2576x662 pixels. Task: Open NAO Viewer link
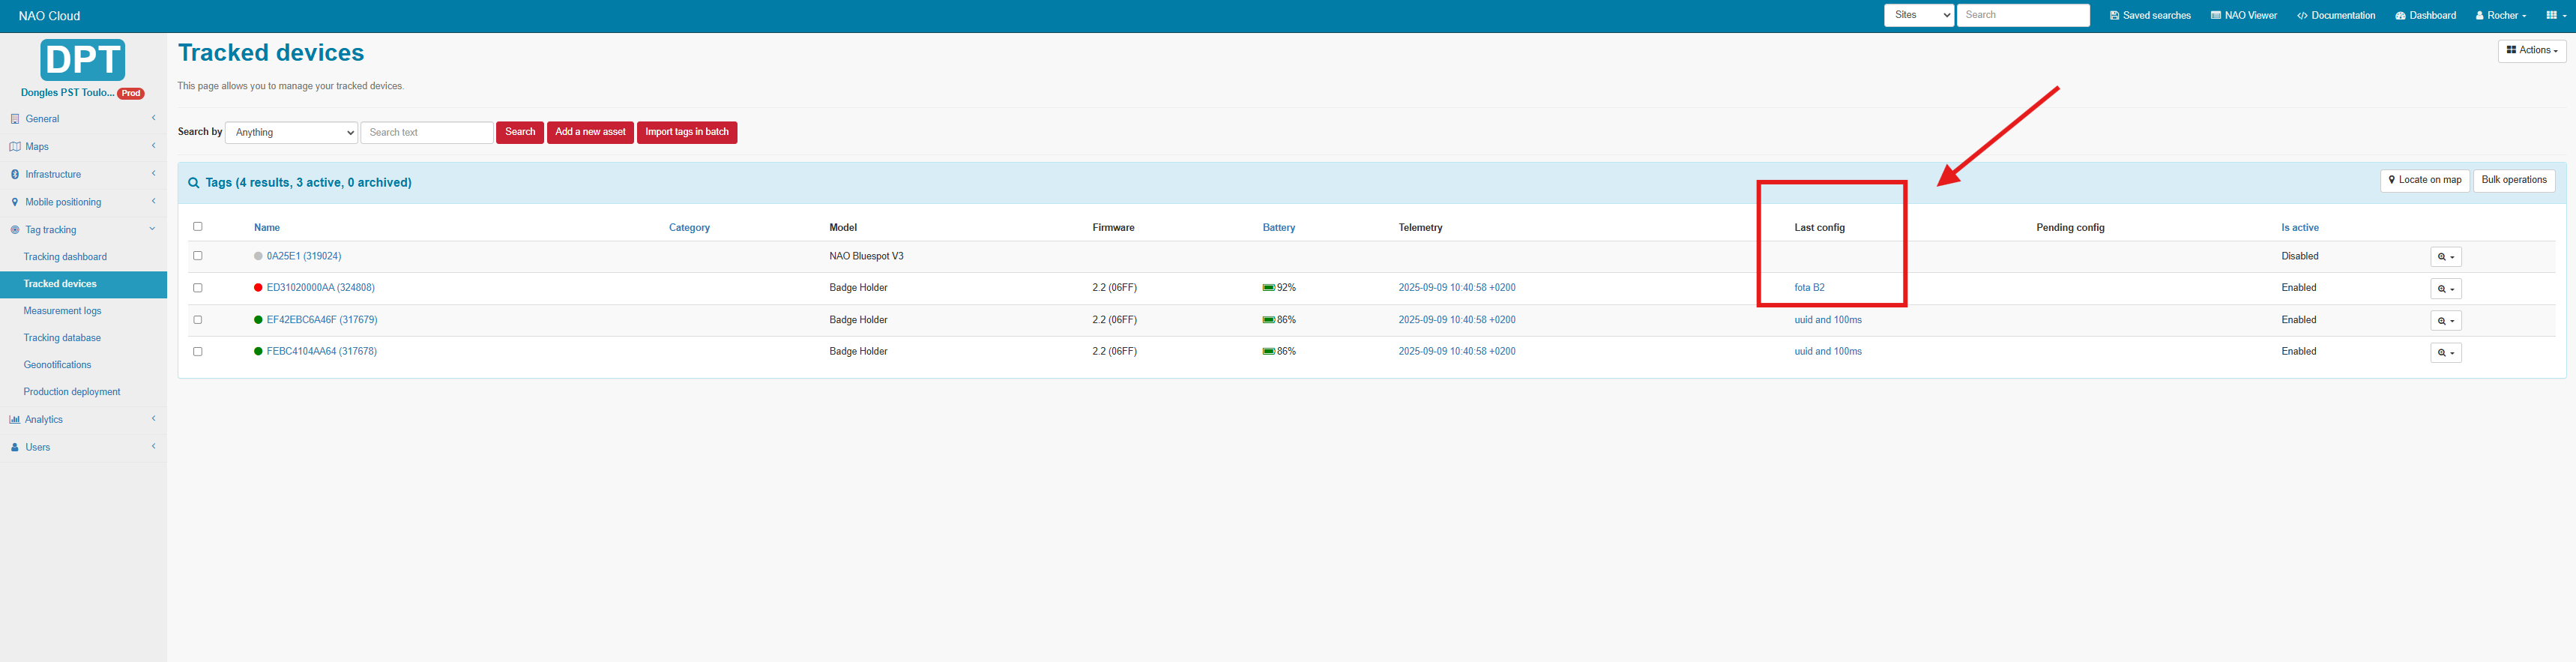point(2244,15)
